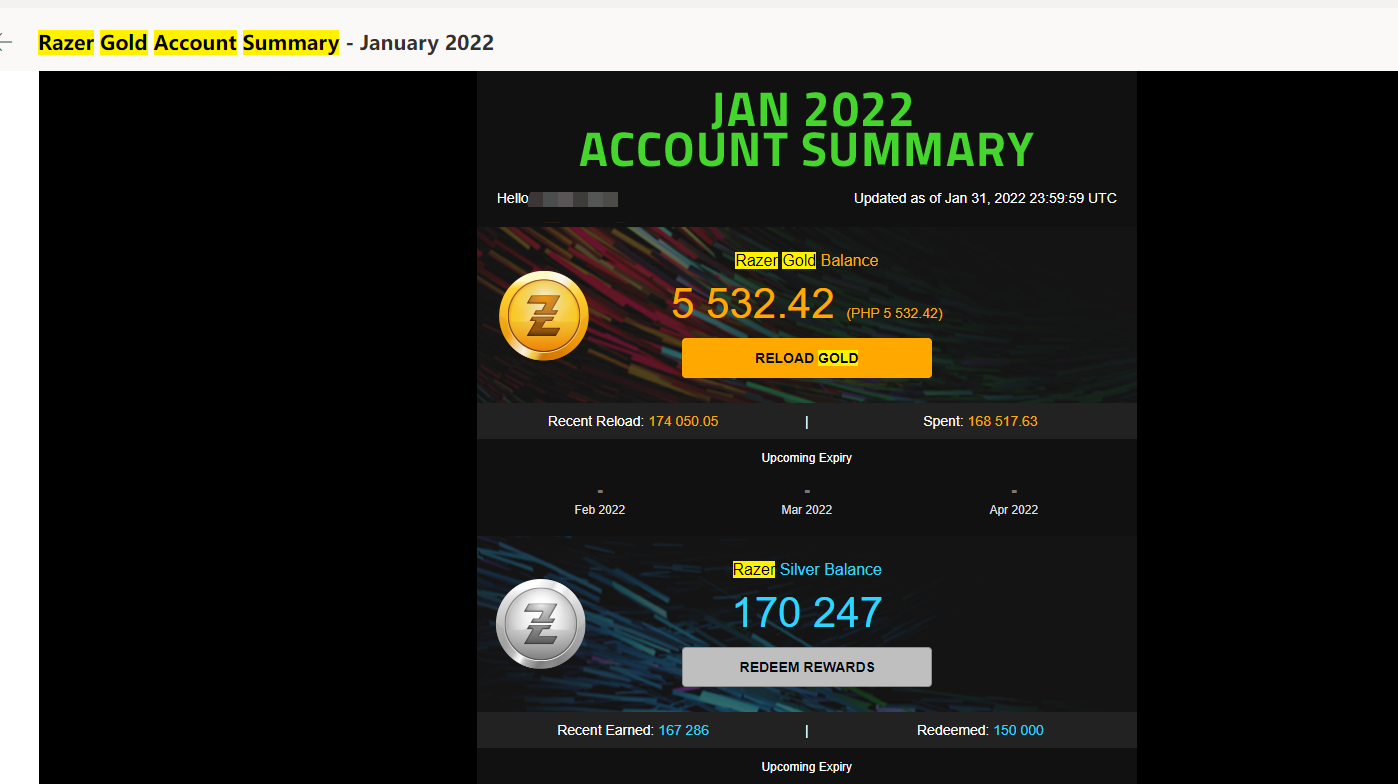The width and height of the screenshot is (1398, 784).
Task: Click the back arrow beside the email subject
Action: (5, 42)
